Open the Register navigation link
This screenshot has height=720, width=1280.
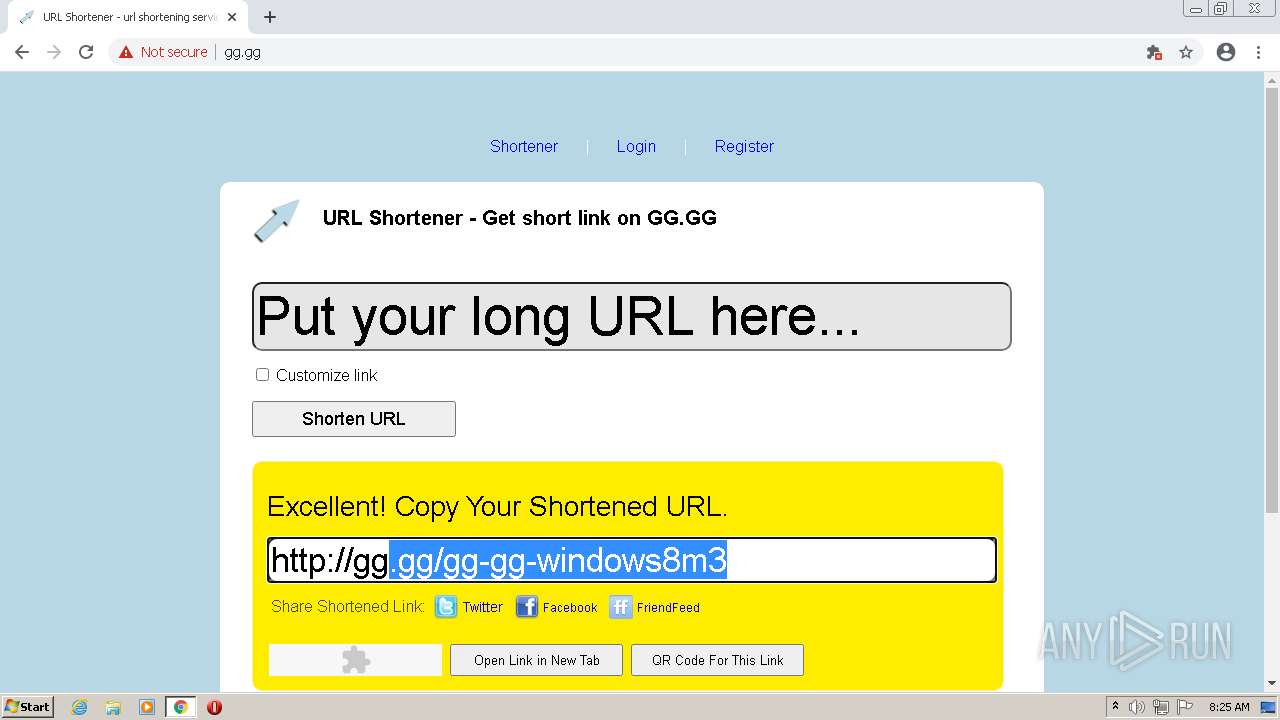(744, 146)
